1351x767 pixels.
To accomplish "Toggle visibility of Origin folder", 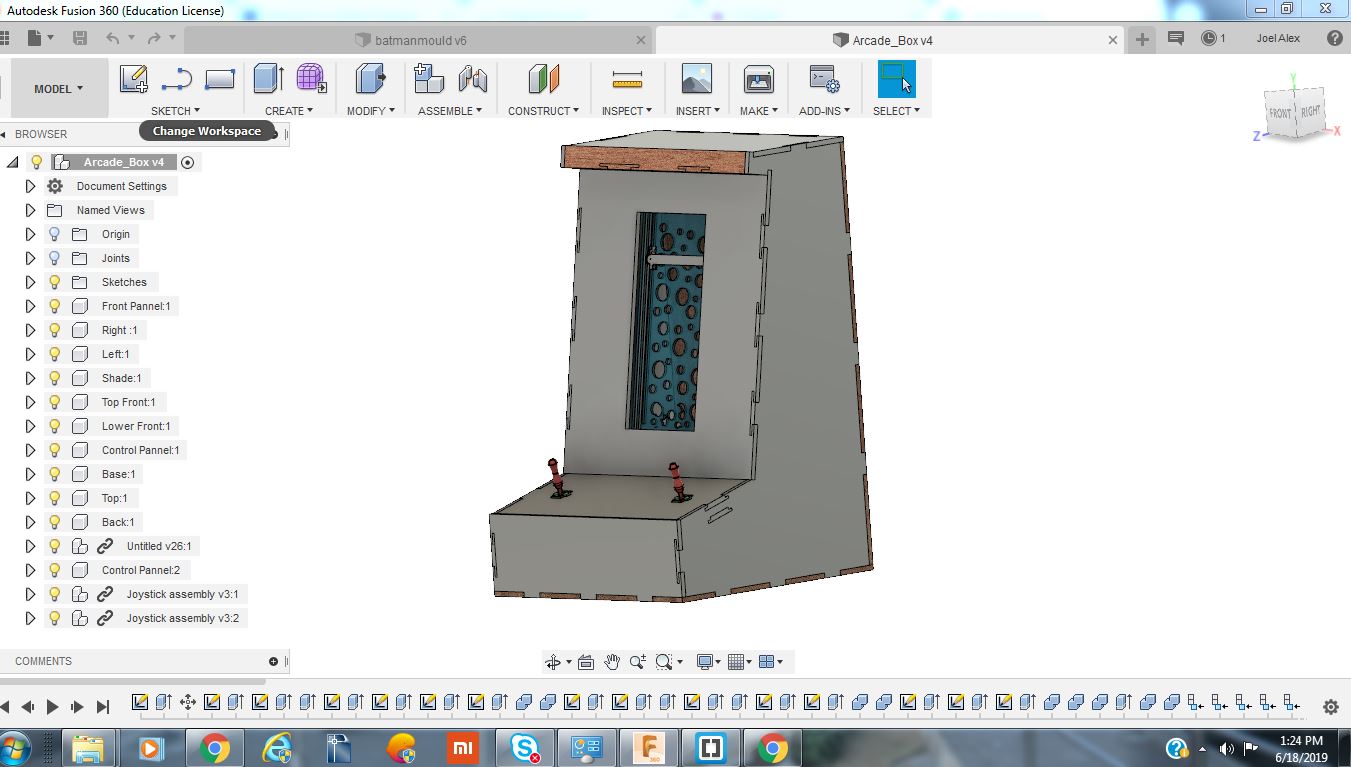I will pos(55,234).
